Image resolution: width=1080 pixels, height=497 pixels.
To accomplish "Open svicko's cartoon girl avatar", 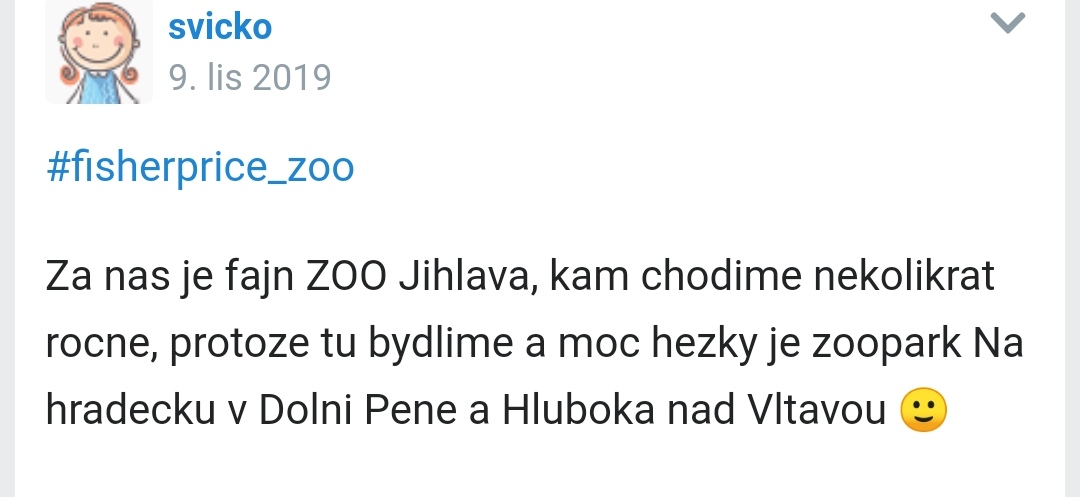I will 99,52.
